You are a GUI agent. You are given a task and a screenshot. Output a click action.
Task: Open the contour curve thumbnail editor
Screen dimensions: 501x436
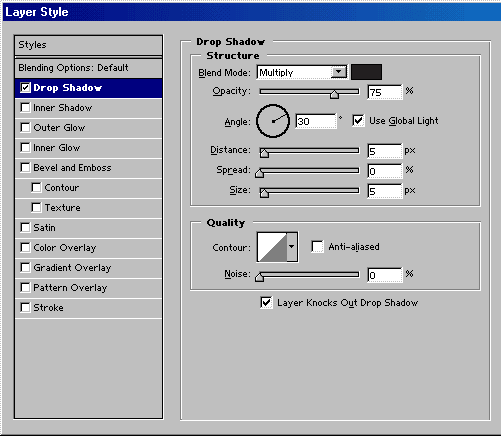pyautogui.click(x=272, y=247)
